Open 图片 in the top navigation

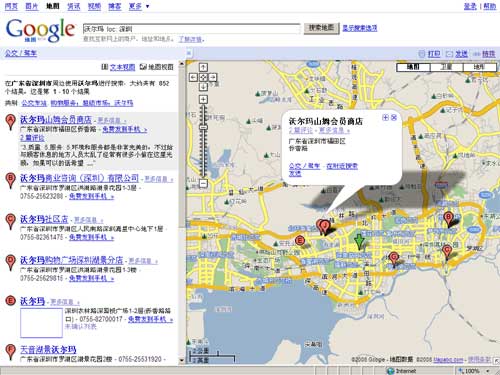click(32, 6)
